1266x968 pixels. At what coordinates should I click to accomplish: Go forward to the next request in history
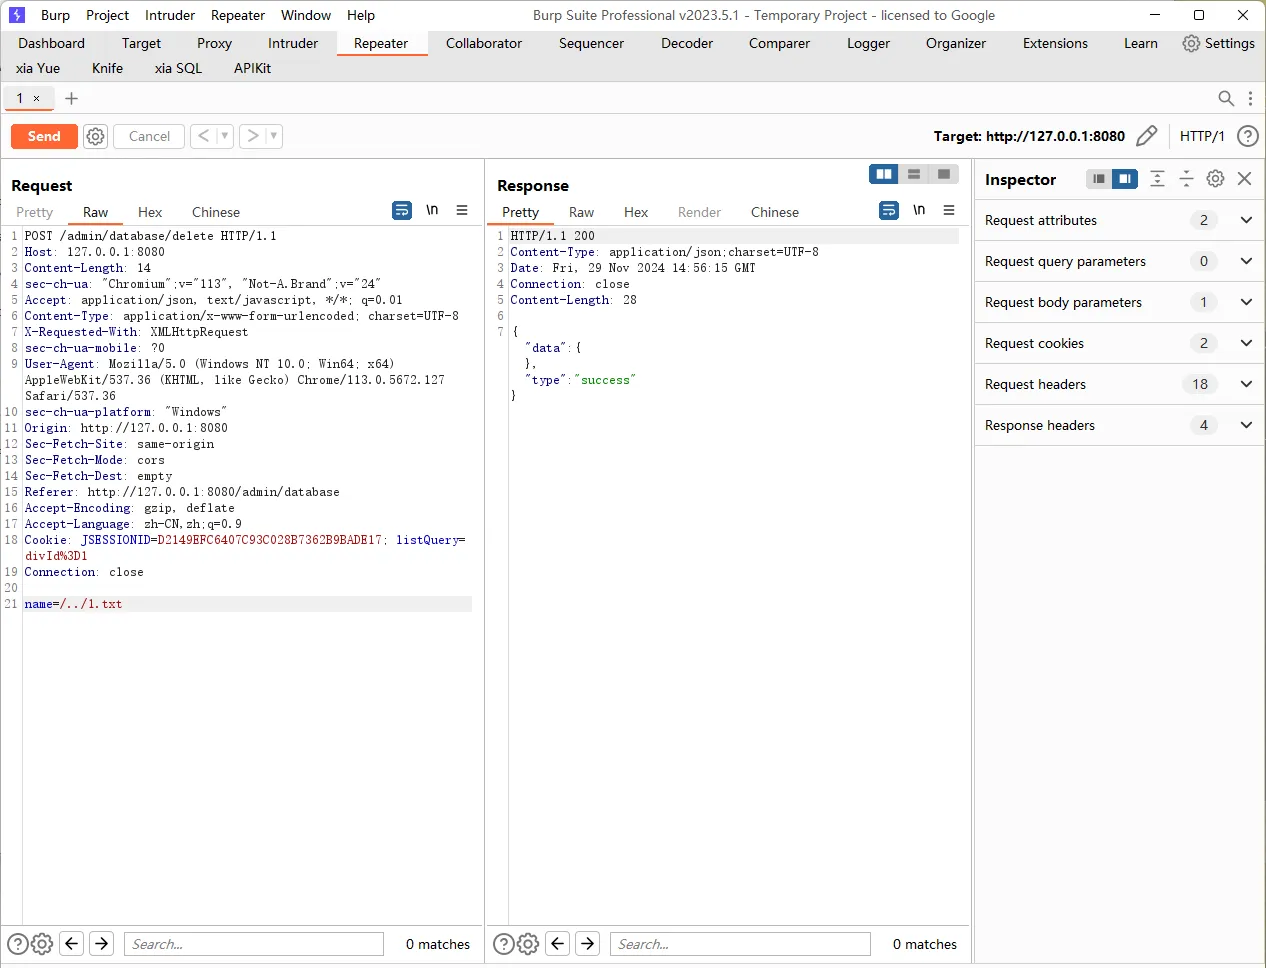click(252, 136)
